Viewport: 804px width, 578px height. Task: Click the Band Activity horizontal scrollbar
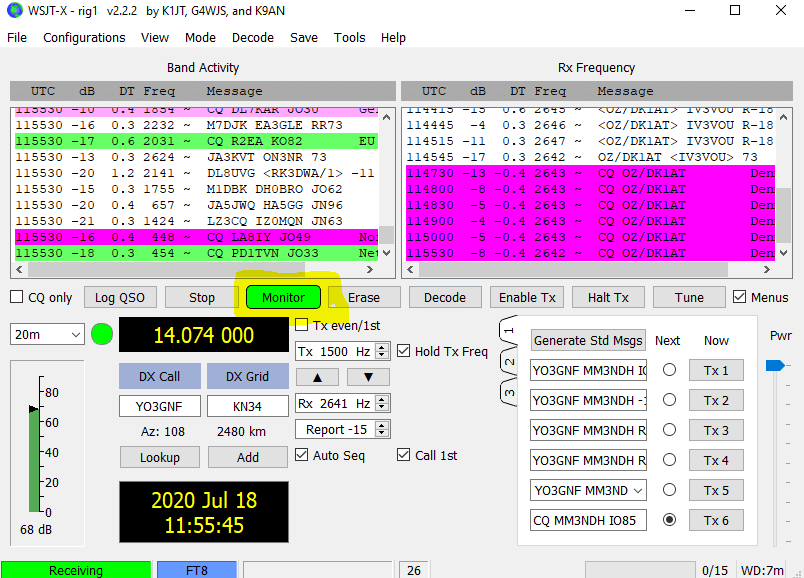pyautogui.click(x=194, y=269)
